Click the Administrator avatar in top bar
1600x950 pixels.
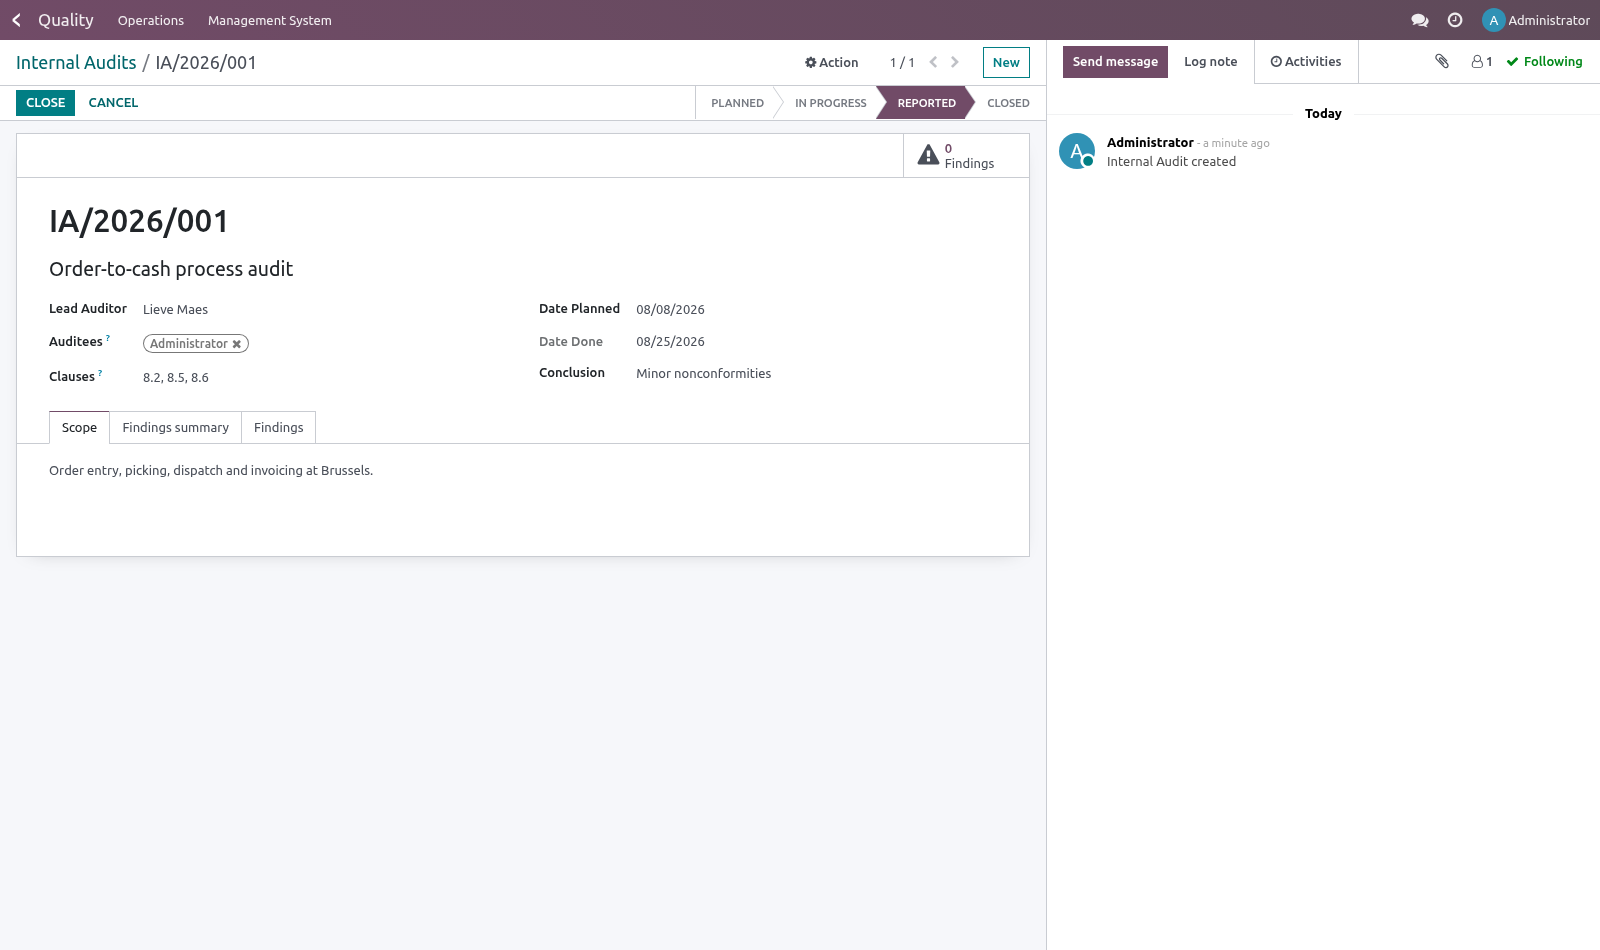tap(1493, 20)
